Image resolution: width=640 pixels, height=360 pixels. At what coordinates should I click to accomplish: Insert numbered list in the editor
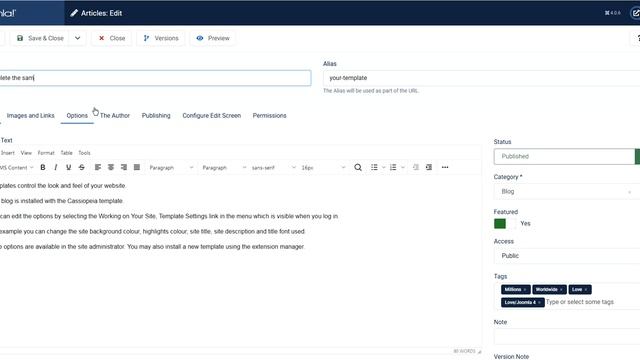point(393,167)
